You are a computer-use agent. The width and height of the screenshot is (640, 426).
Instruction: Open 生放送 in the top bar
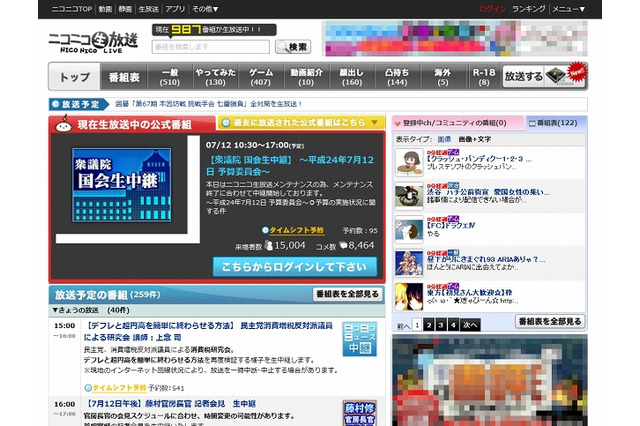click(x=148, y=9)
